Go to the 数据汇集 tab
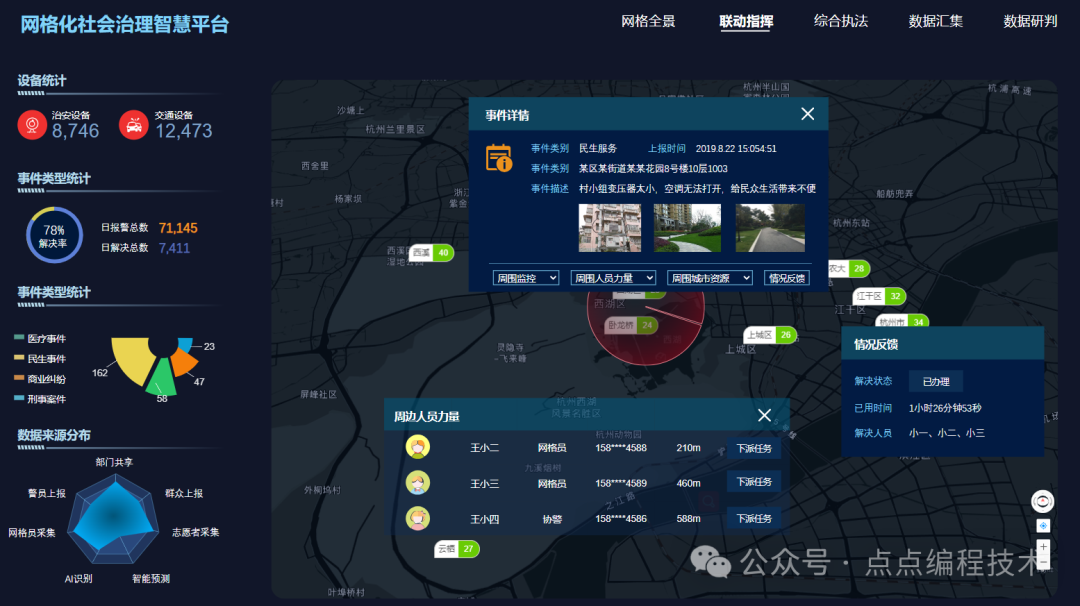Viewport: 1080px width, 606px height. tap(935, 21)
